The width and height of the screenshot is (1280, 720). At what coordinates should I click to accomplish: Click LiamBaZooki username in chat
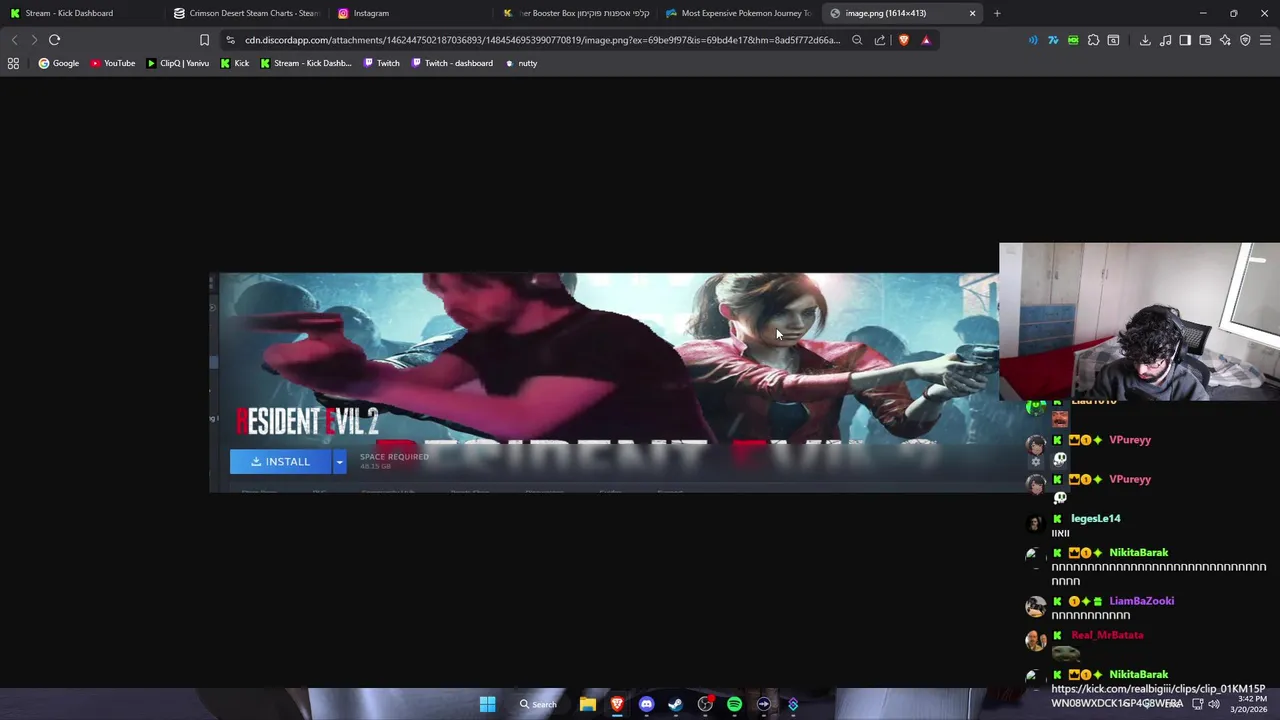pos(1141,601)
